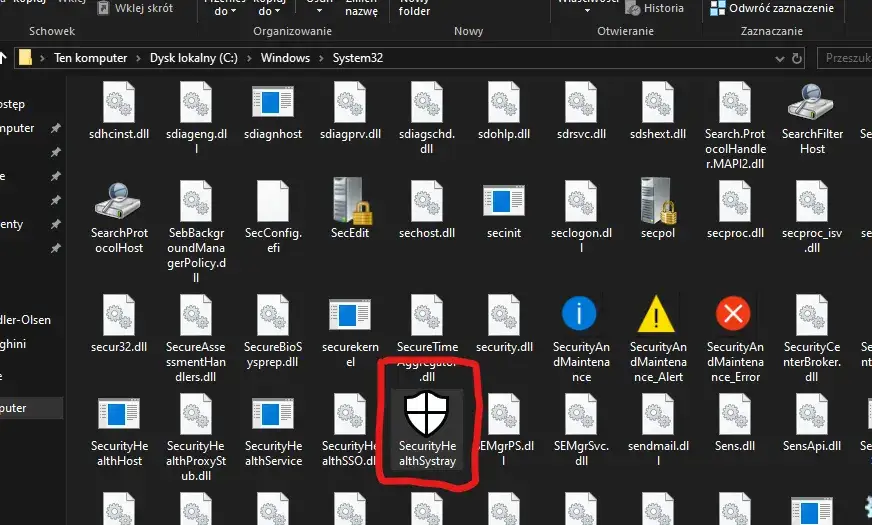Select SecEdit application with lock icon
Viewport: 872px width, 525px height.
[x=350, y=209]
